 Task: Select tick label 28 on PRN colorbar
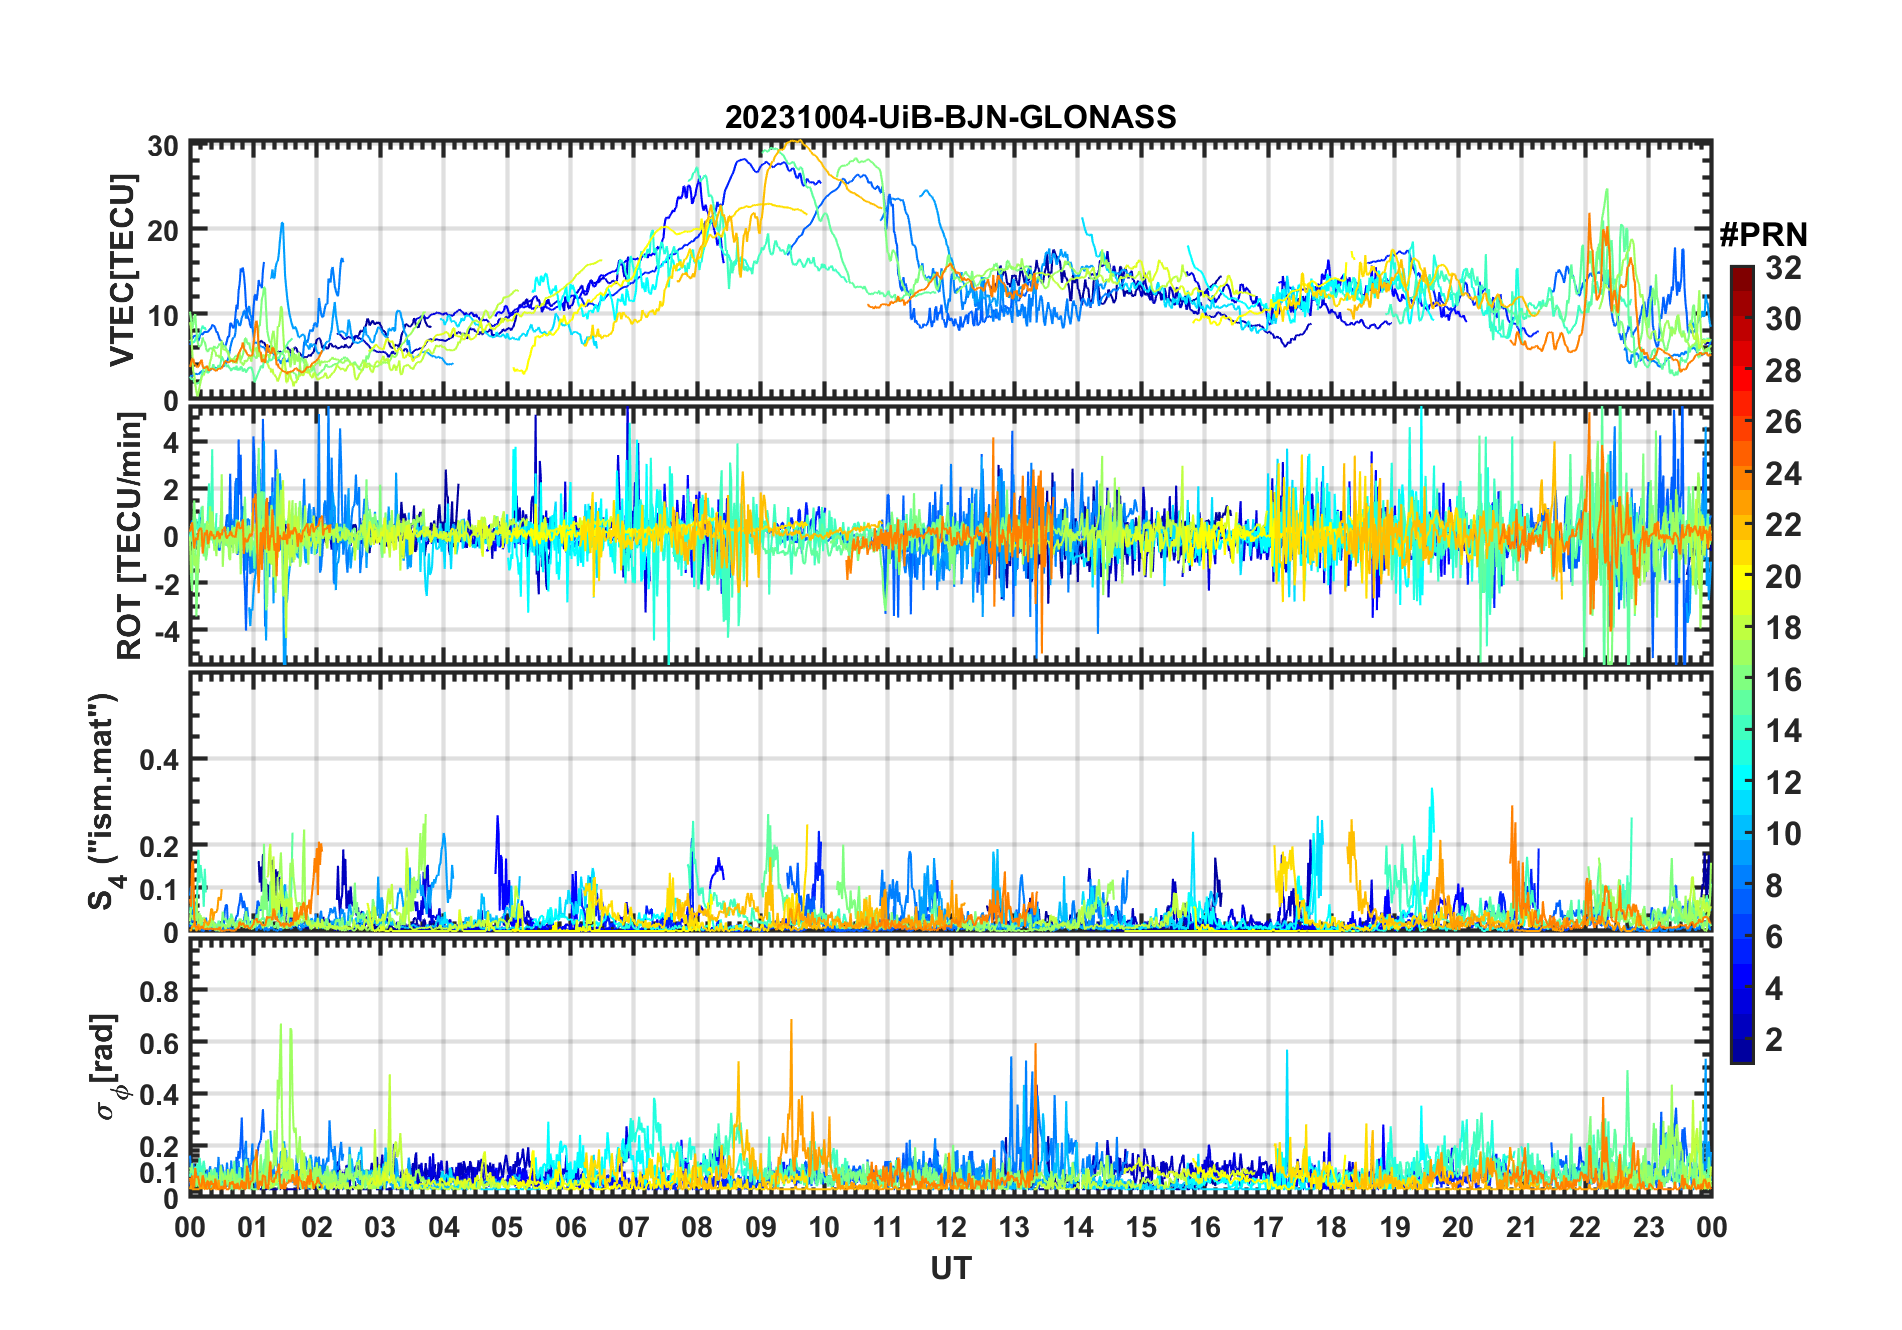click(1783, 371)
